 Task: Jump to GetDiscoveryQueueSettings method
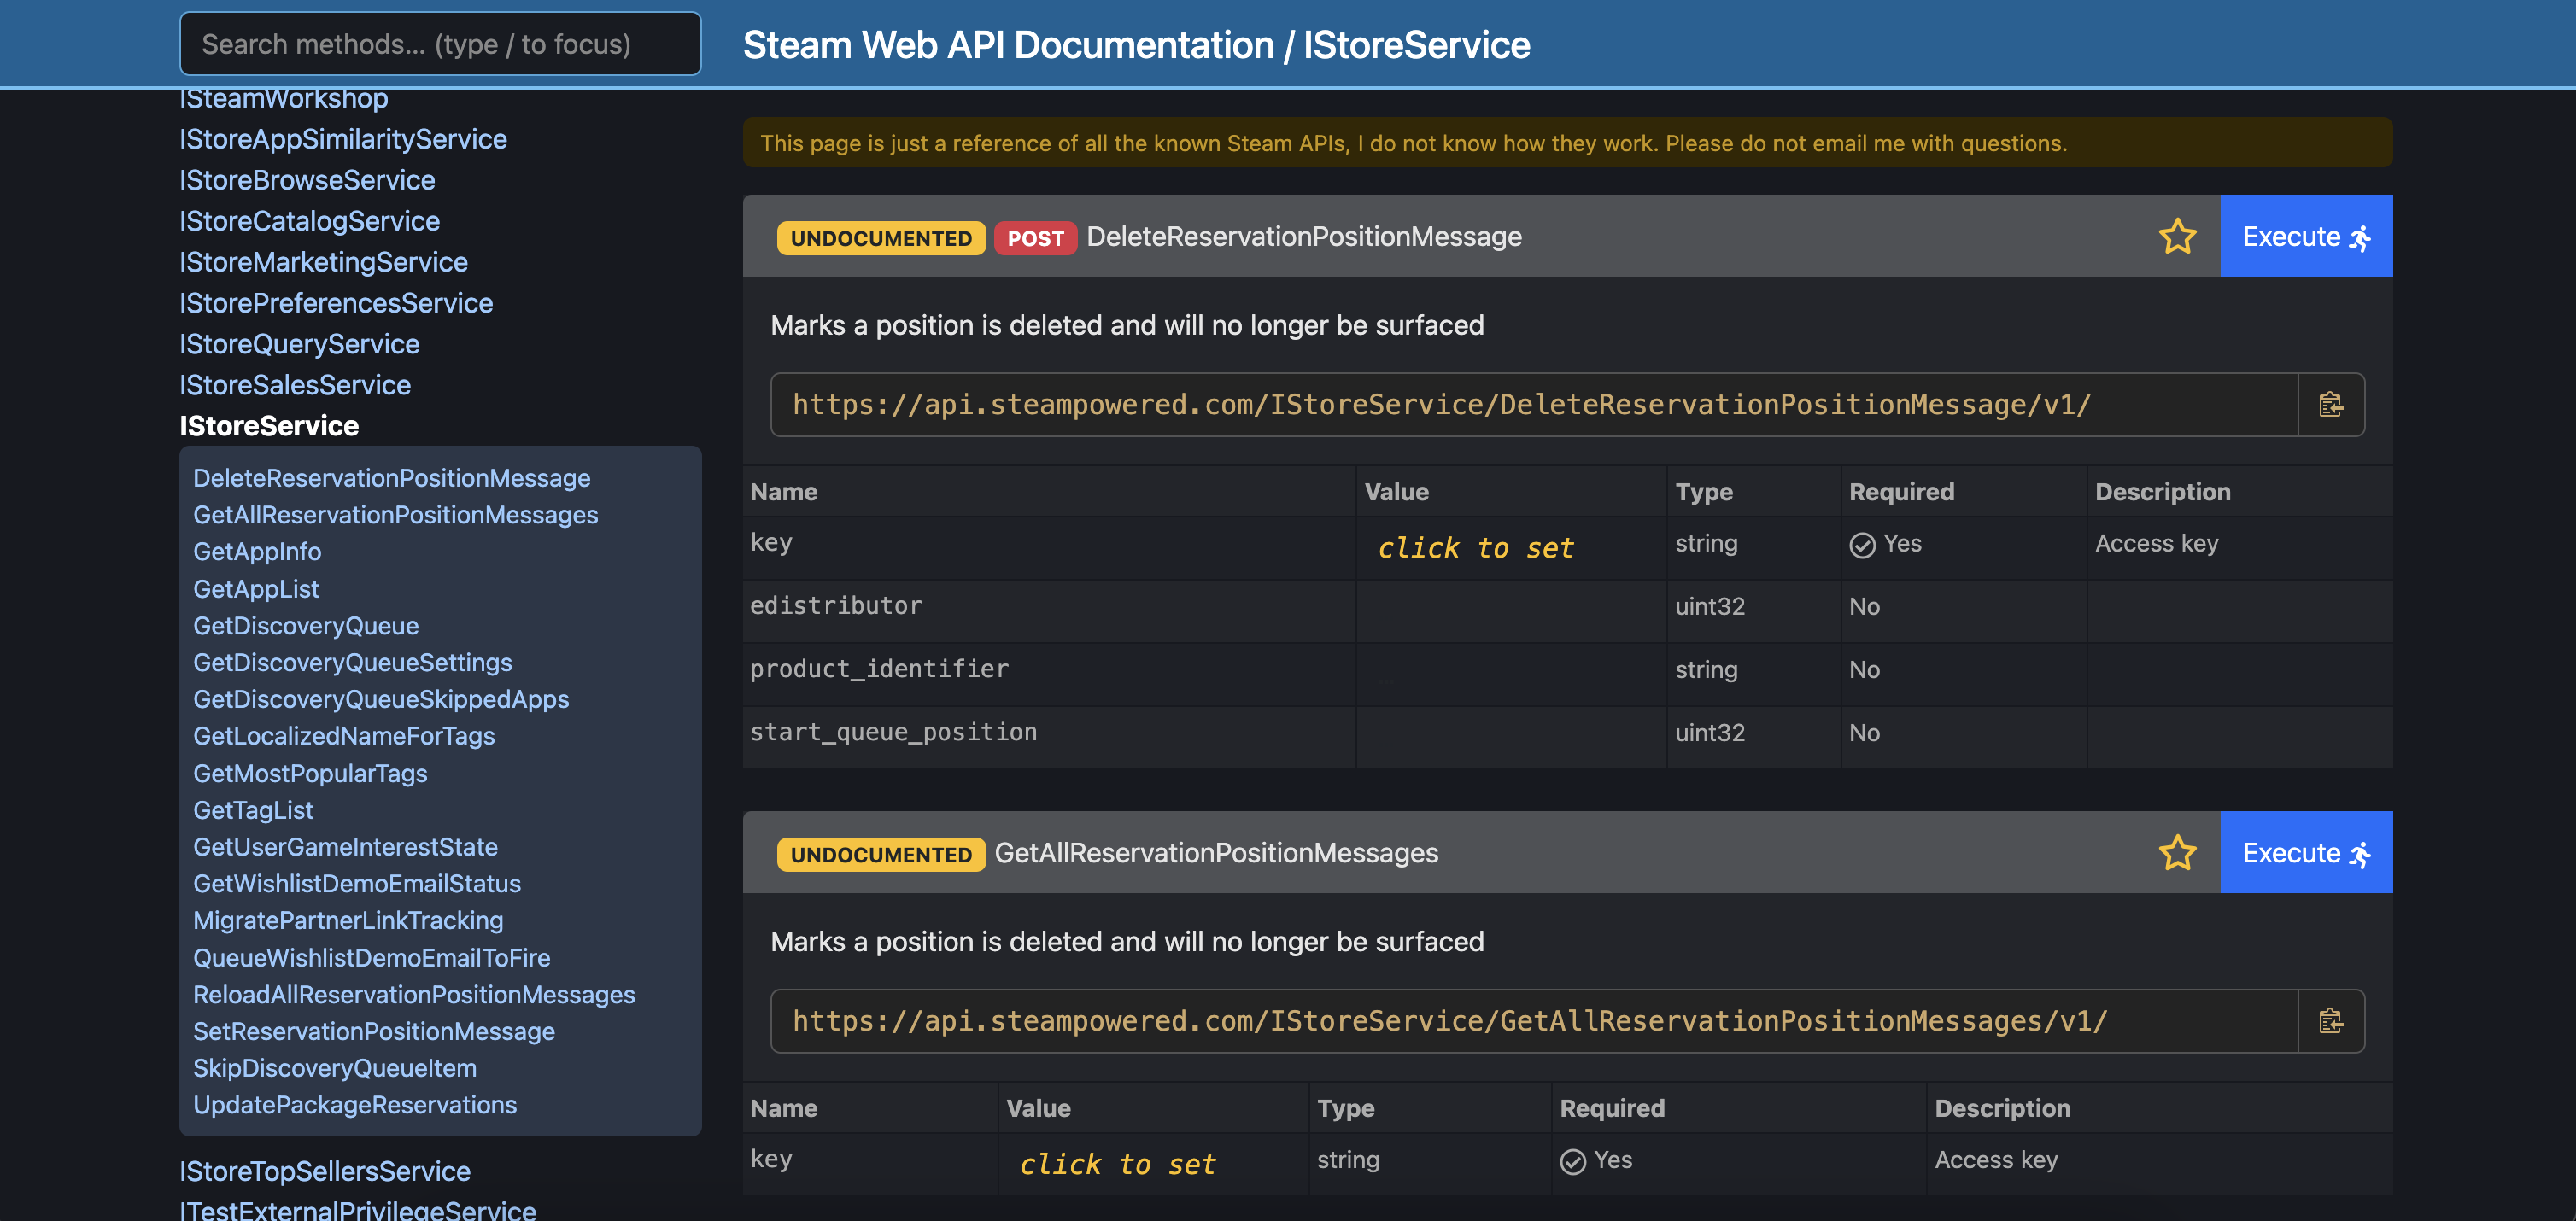(x=353, y=663)
